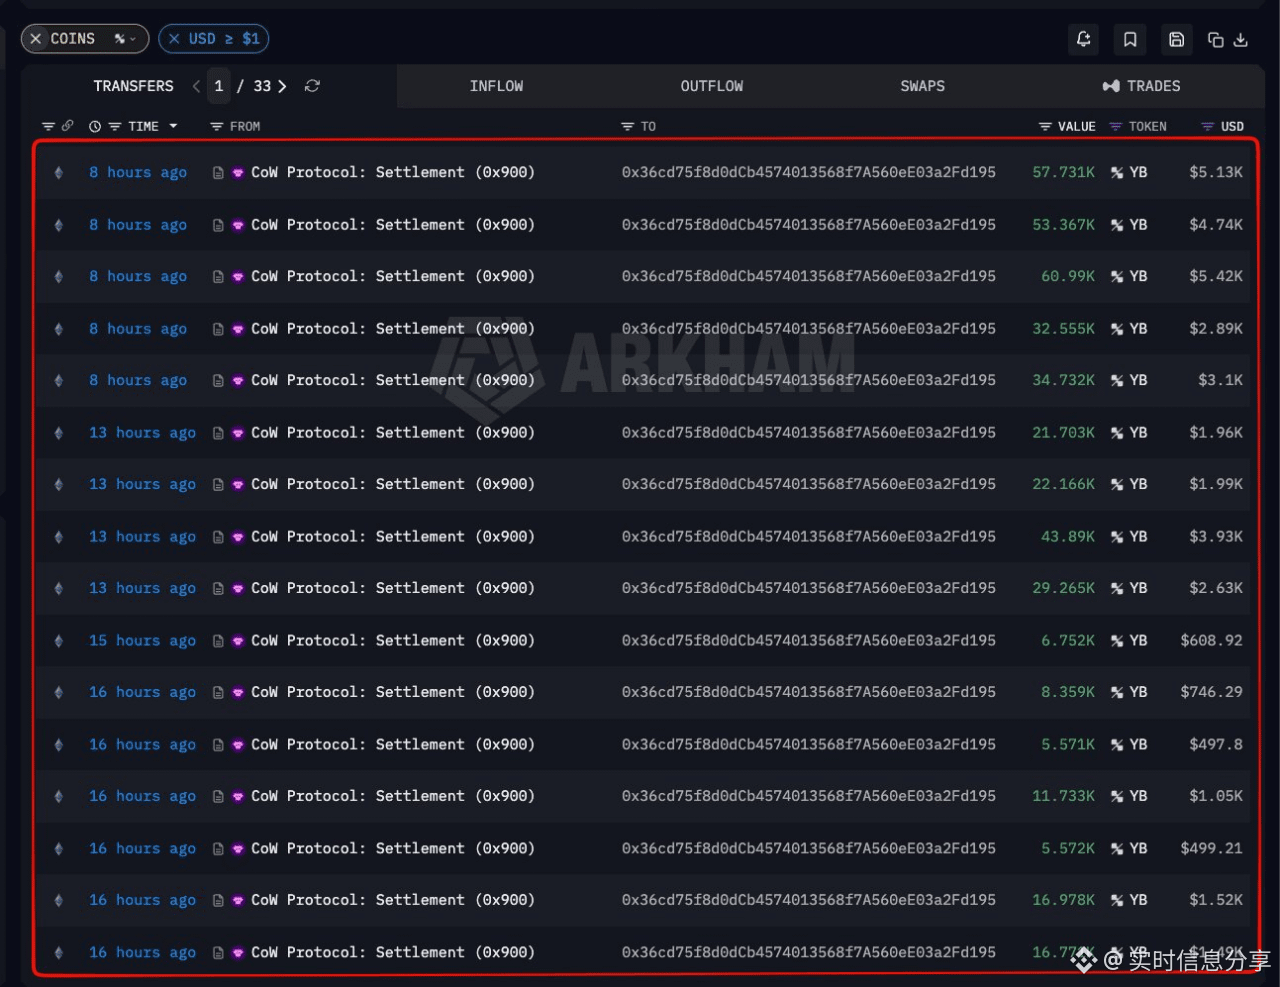Open the INFLOW tab
The image size is (1280, 987).
pyautogui.click(x=496, y=86)
